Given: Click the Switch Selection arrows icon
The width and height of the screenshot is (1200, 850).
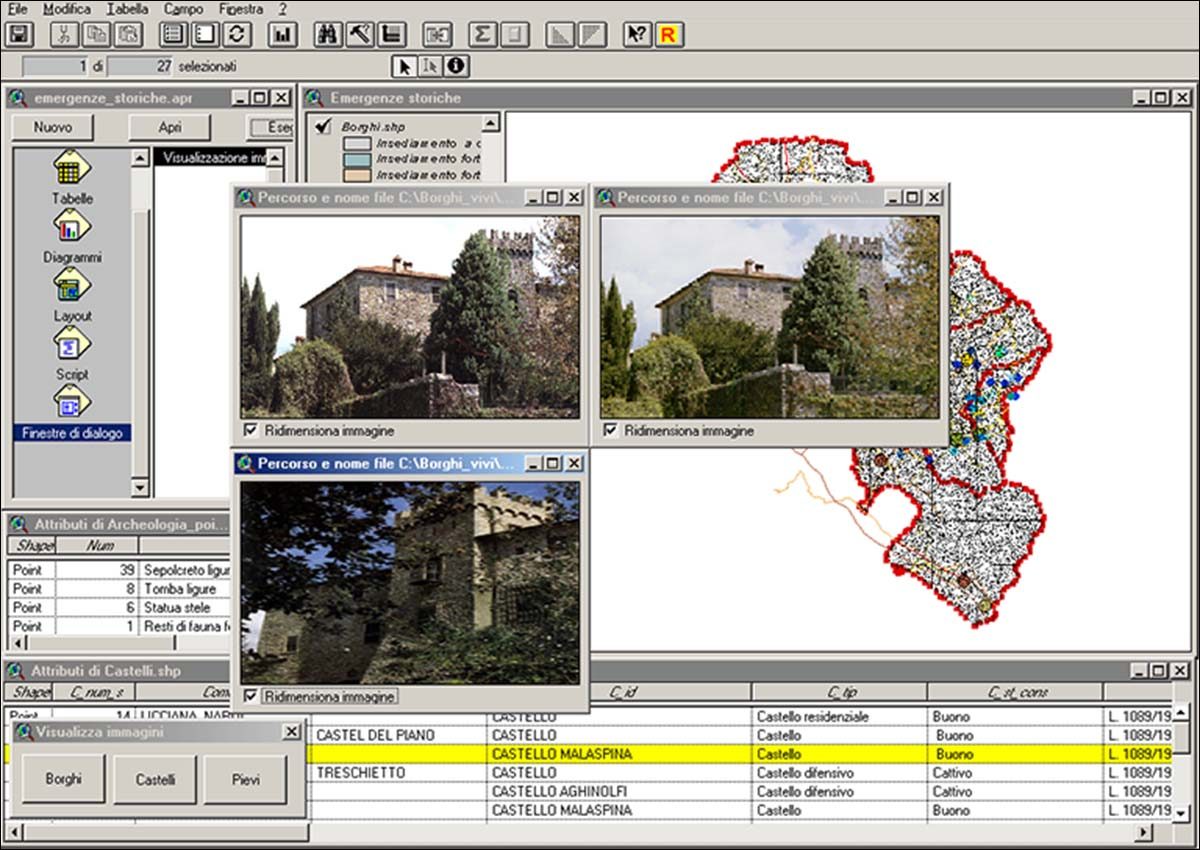Looking at the screenshot, I should pos(236,34).
